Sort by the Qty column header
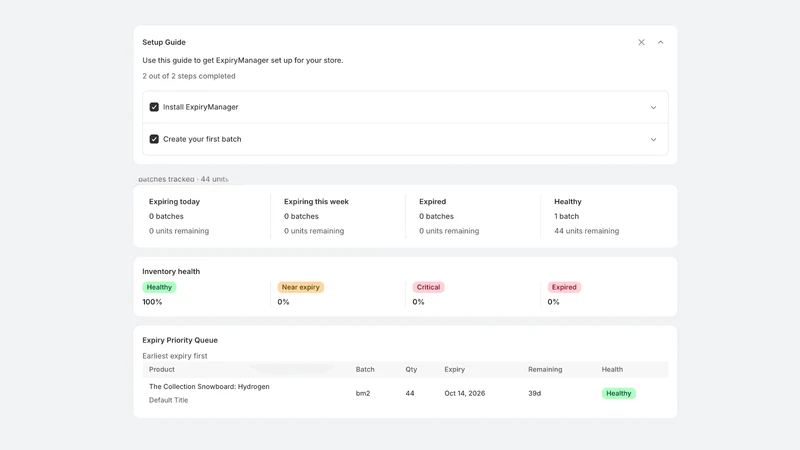The width and height of the screenshot is (800, 450). [x=411, y=369]
